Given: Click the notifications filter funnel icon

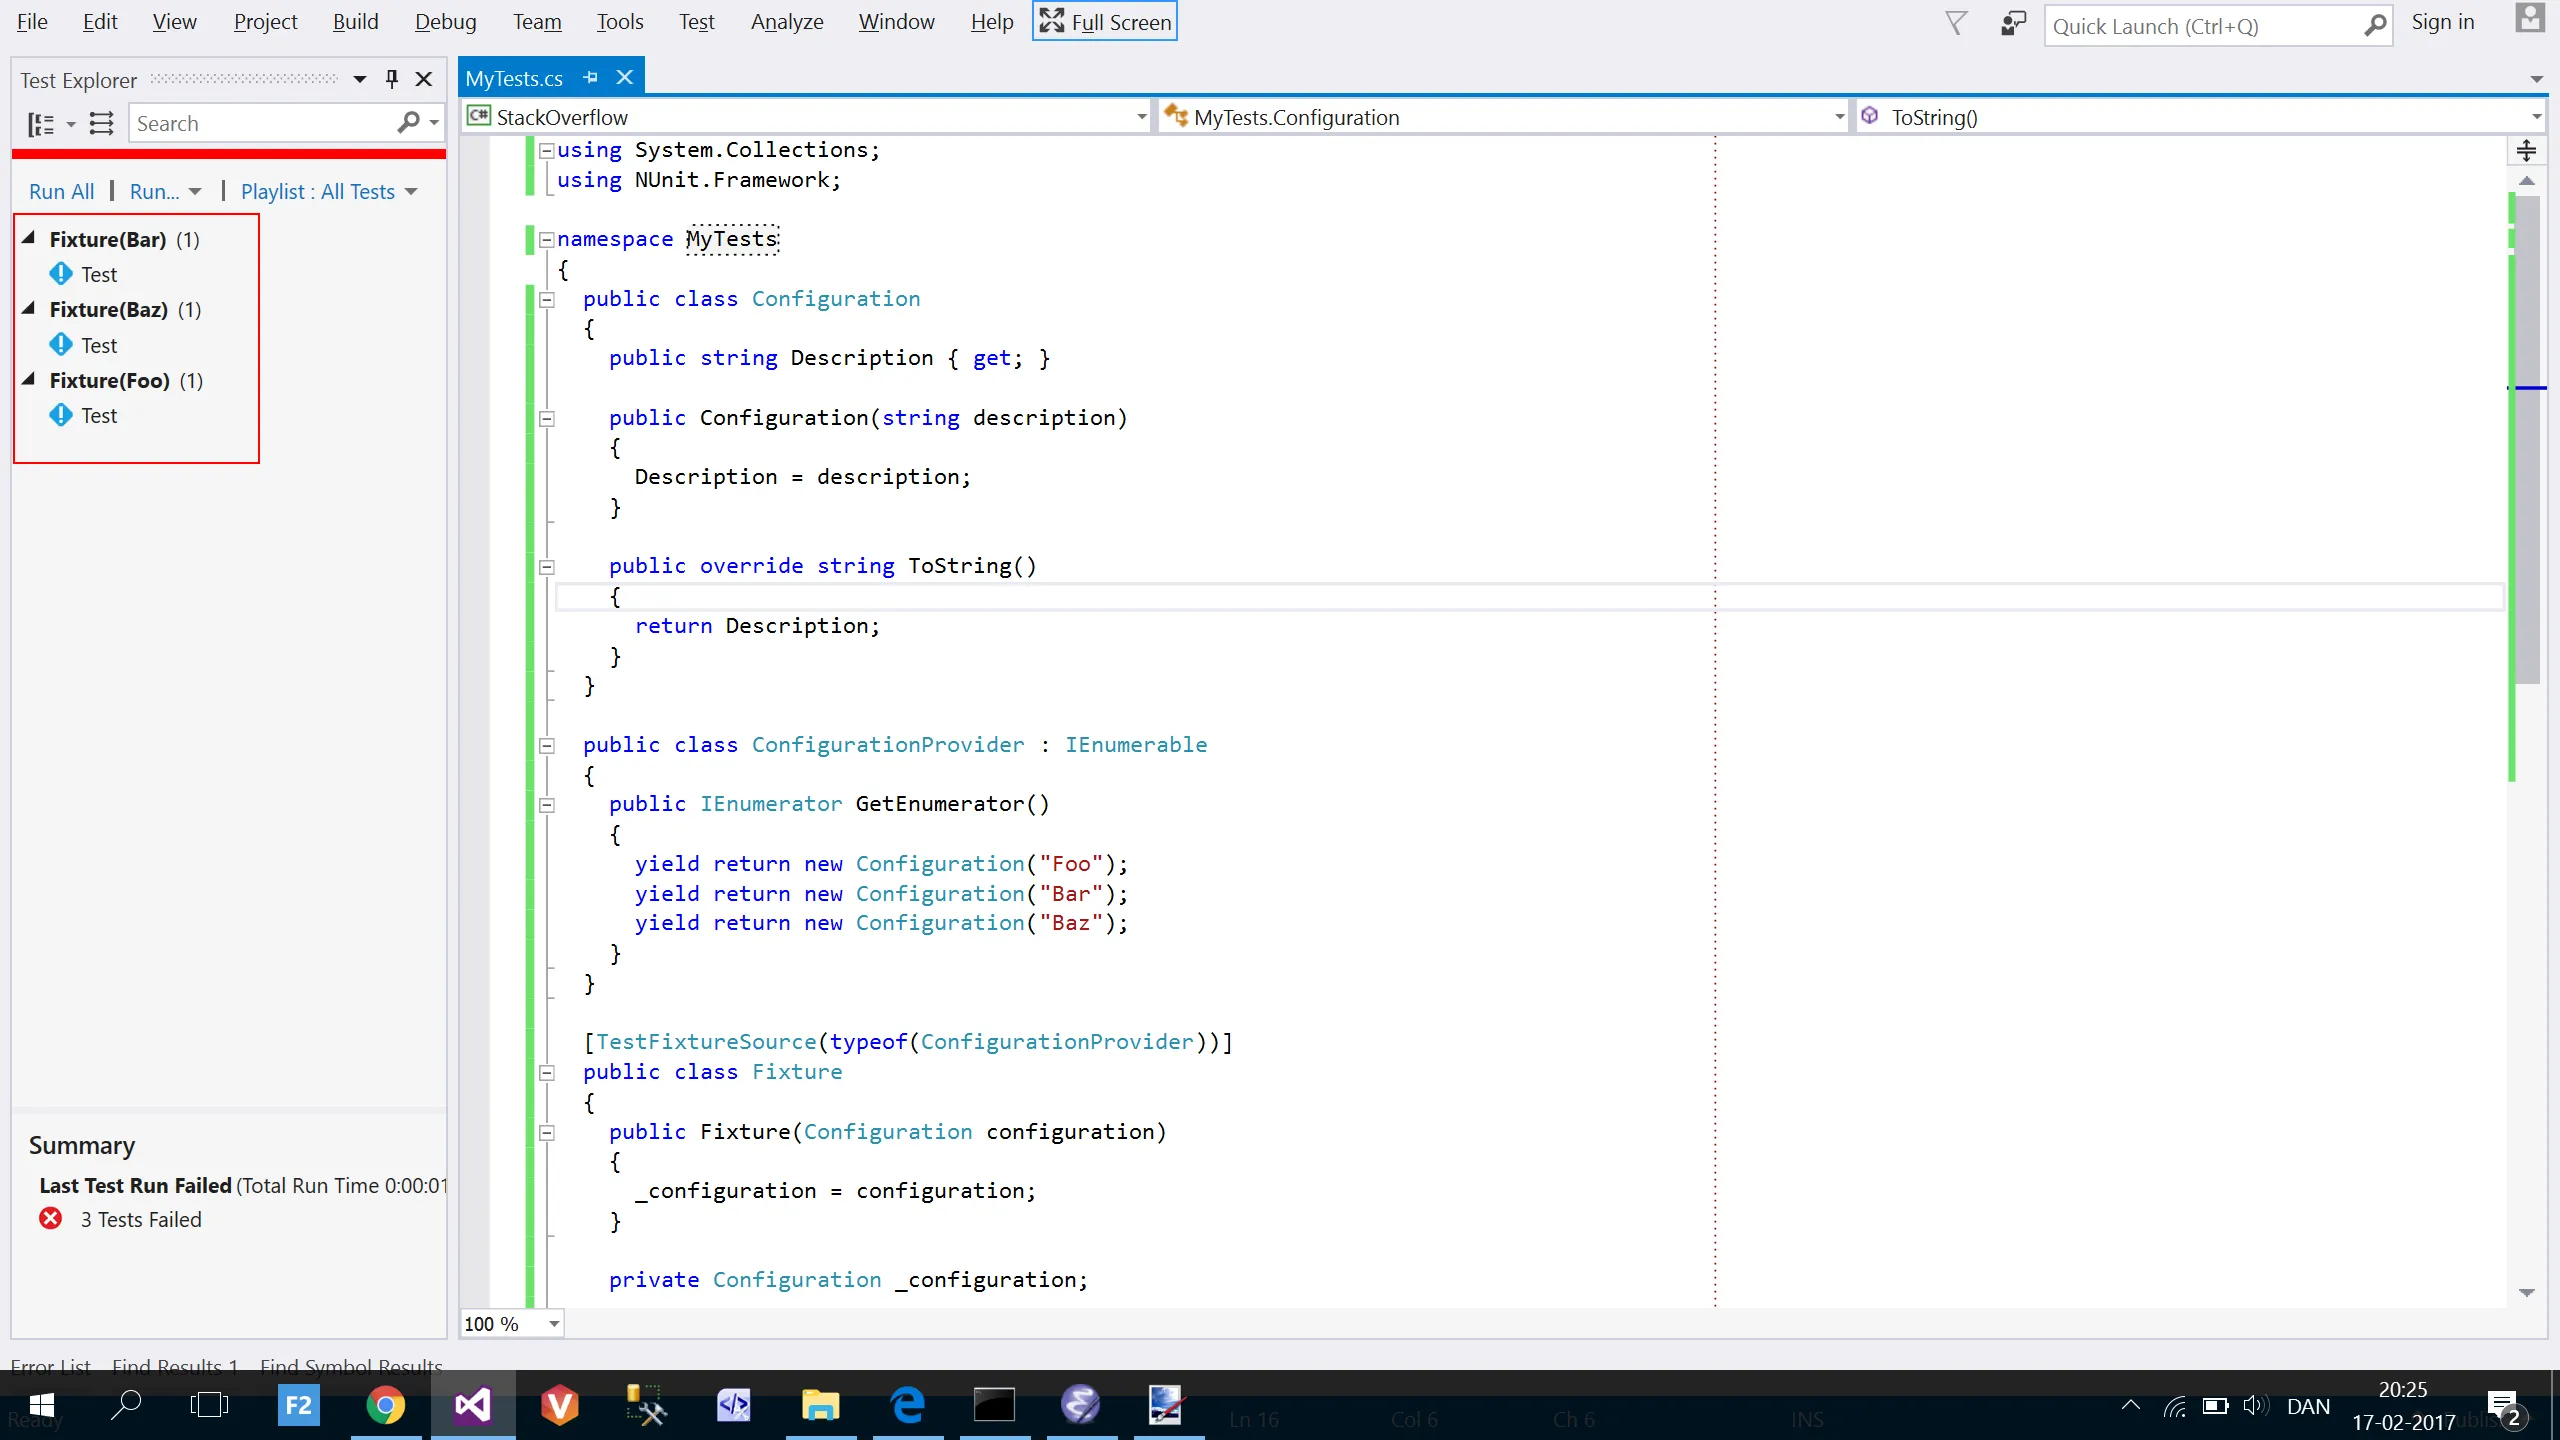Looking at the screenshot, I should click(1956, 22).
